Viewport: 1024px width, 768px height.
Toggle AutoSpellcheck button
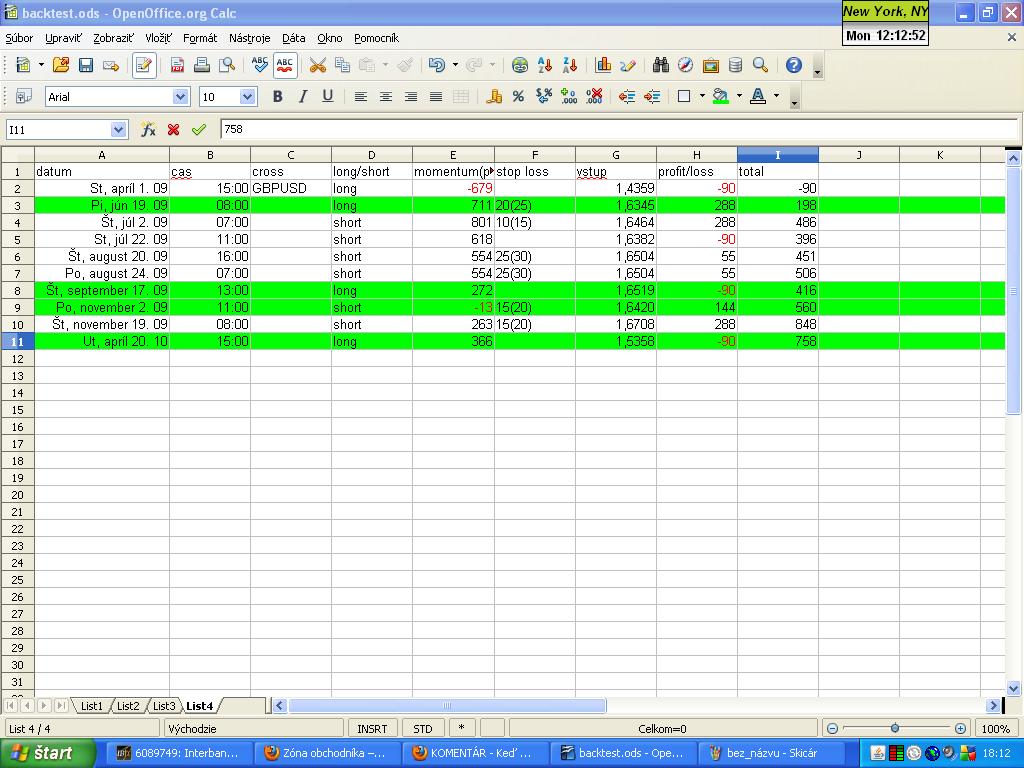coord(285,65)
